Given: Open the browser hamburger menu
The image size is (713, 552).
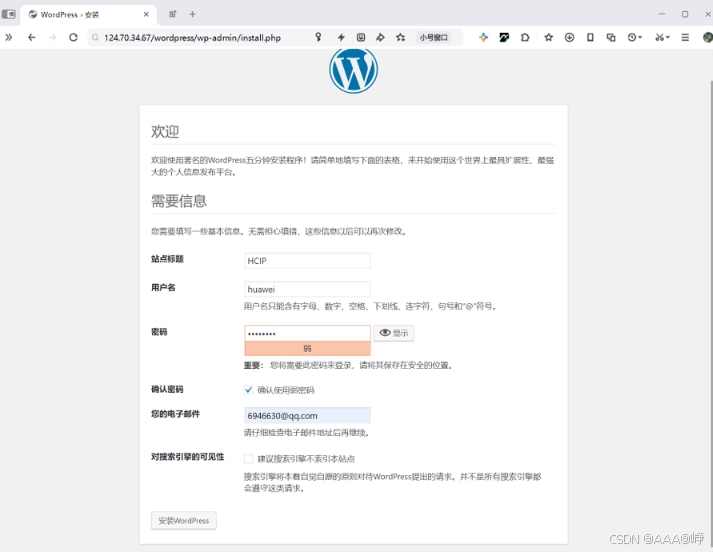Looking at the screenshot, I should [x=685, y=37].
